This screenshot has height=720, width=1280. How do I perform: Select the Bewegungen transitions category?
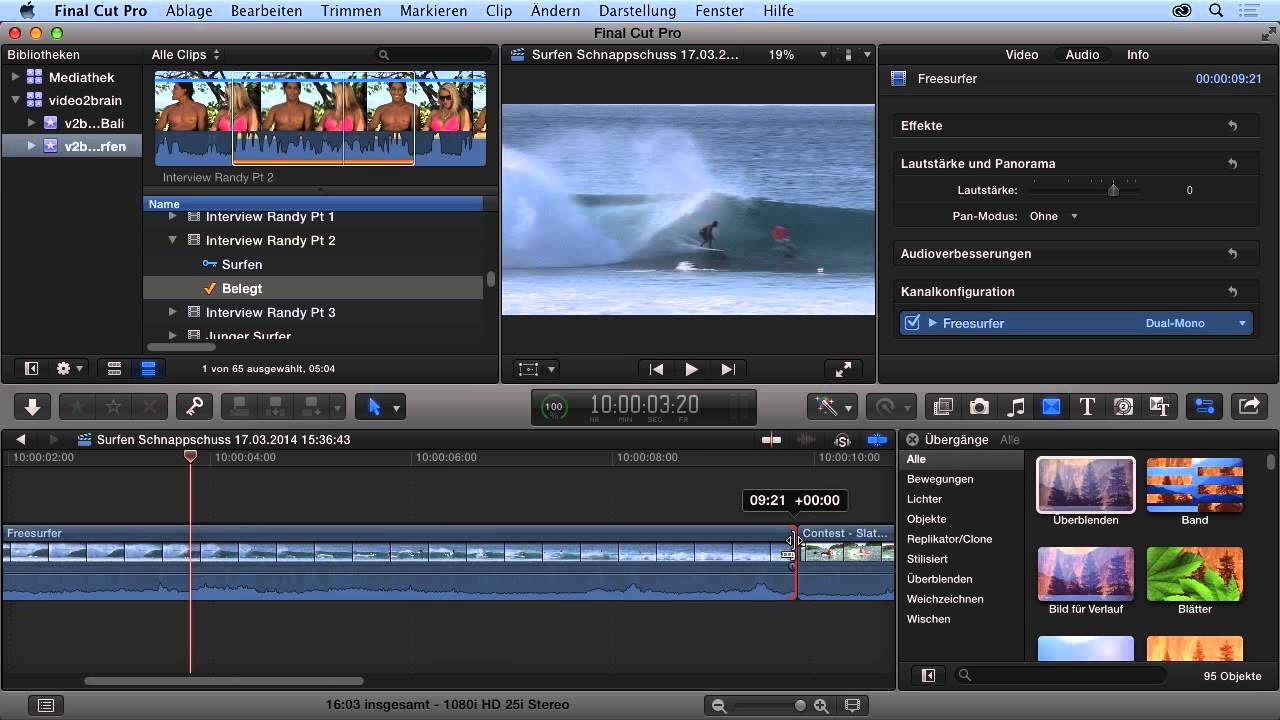tap(940, 479)
